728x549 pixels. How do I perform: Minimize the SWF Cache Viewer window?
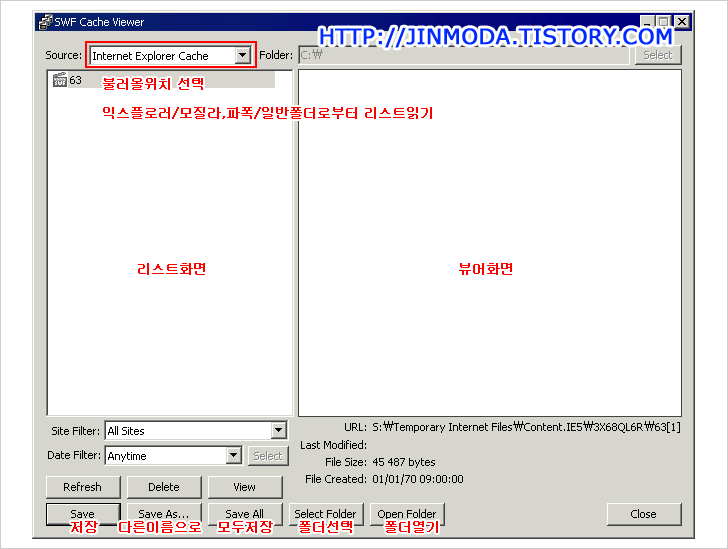(x=648, y=21)
